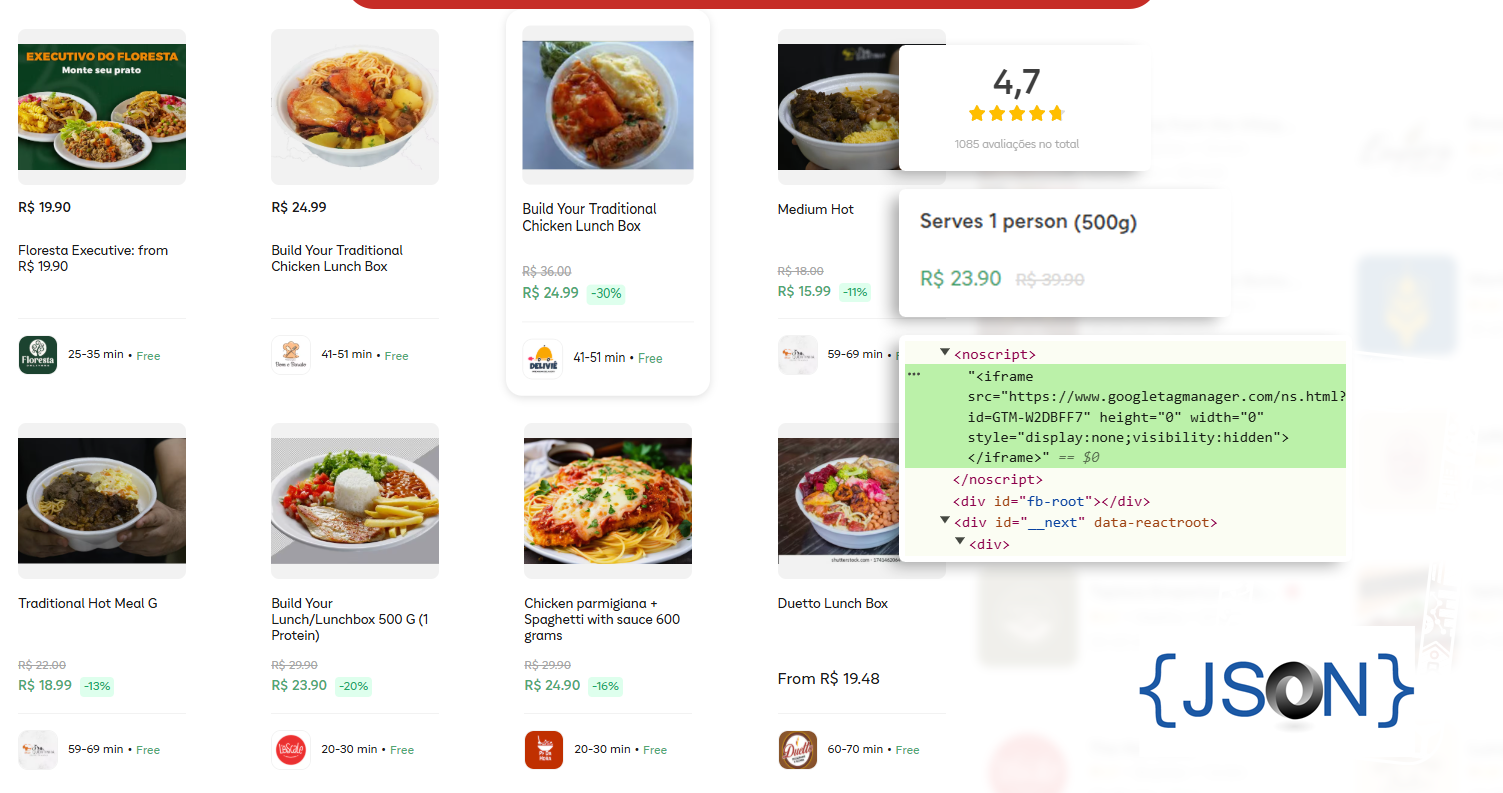Expand the noscript element in DevTools
The width and height of the screenshot is (1503, 793).
pos(944,352)
